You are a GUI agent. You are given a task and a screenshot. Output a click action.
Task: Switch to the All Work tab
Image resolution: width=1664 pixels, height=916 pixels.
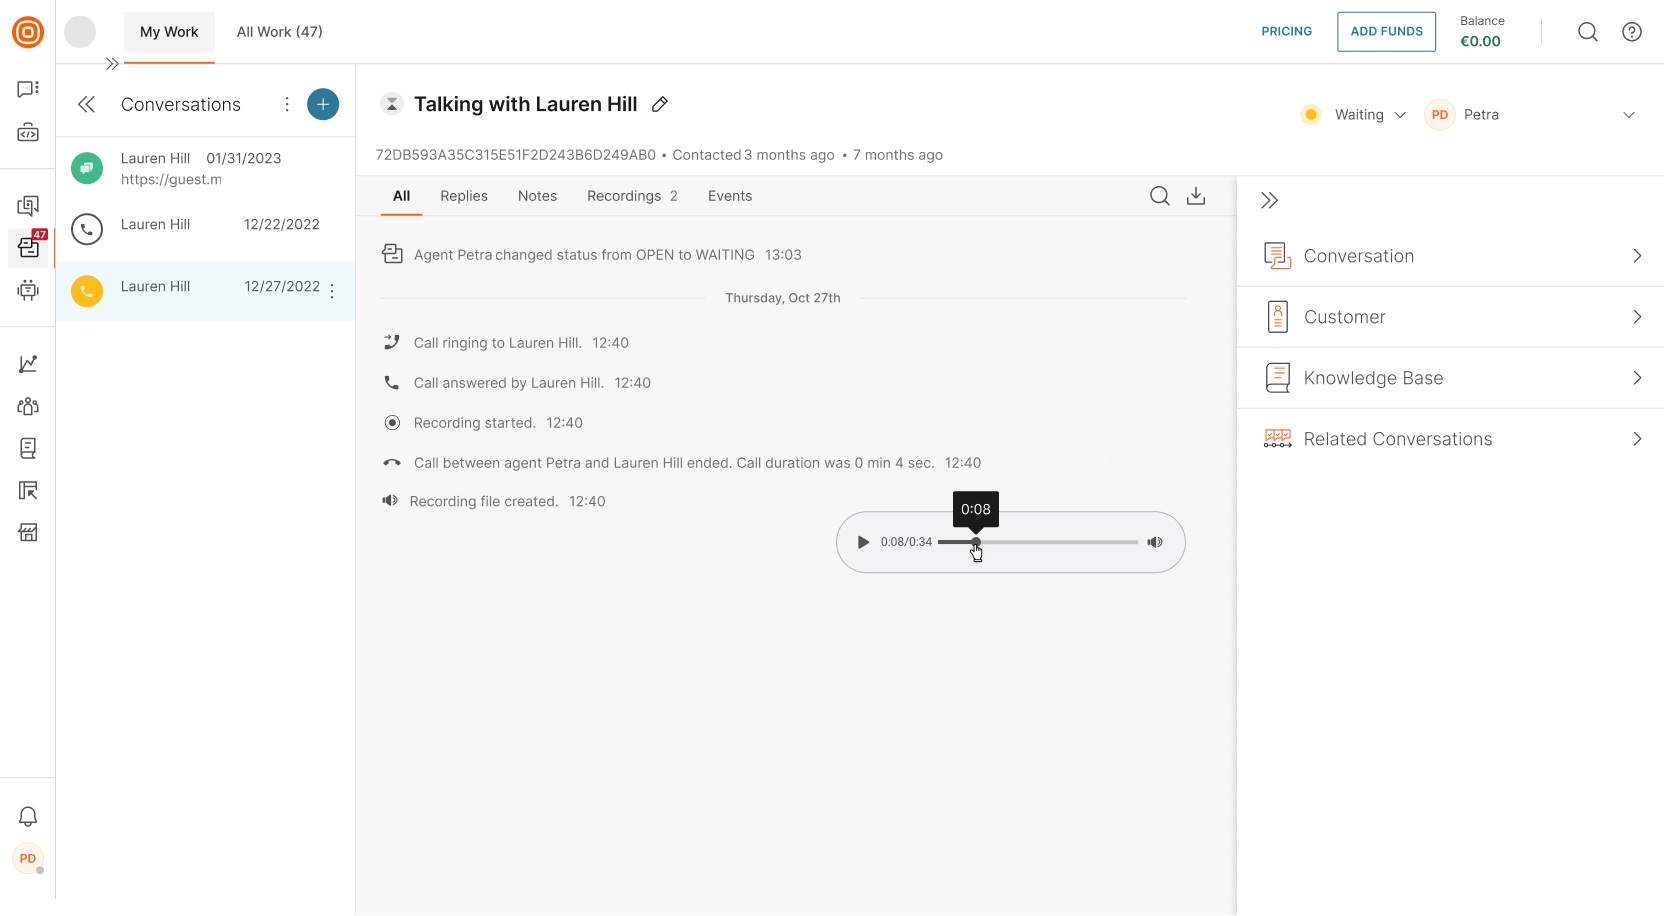[x=279, y=32]
